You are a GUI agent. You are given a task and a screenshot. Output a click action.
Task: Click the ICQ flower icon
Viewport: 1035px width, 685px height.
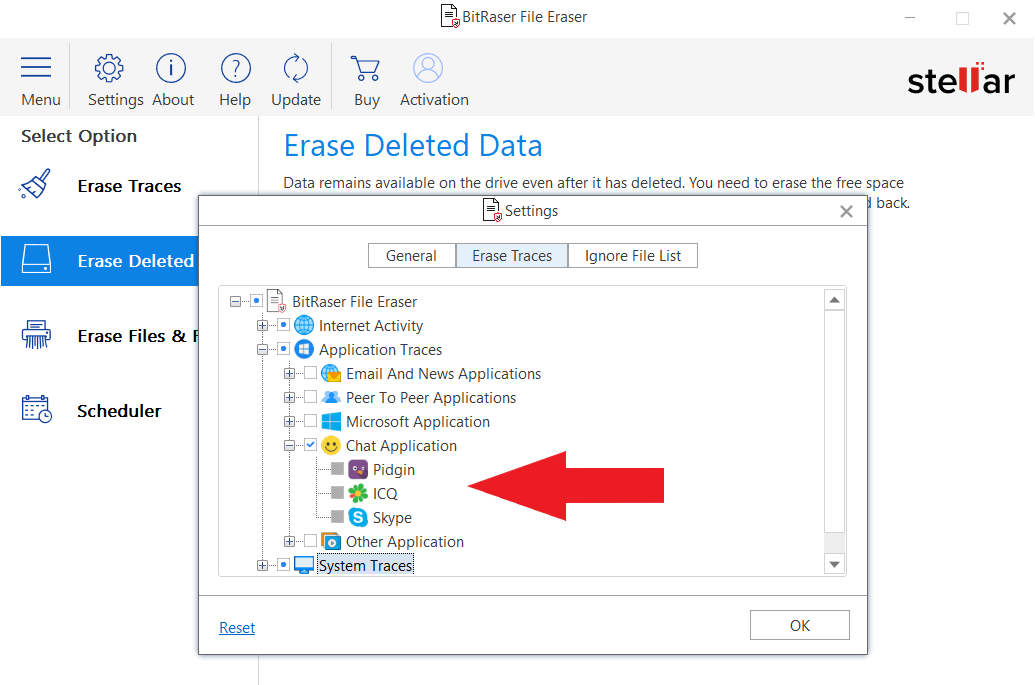(x=358, y=493)
